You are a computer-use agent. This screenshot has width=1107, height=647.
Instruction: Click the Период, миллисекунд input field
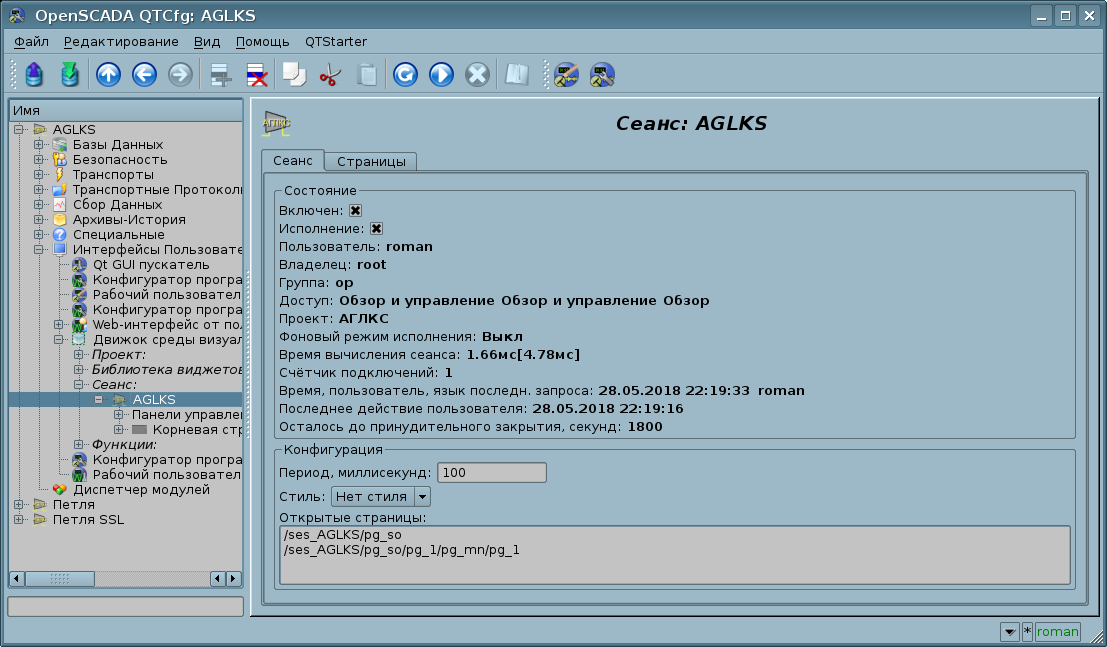coord(492,473)
